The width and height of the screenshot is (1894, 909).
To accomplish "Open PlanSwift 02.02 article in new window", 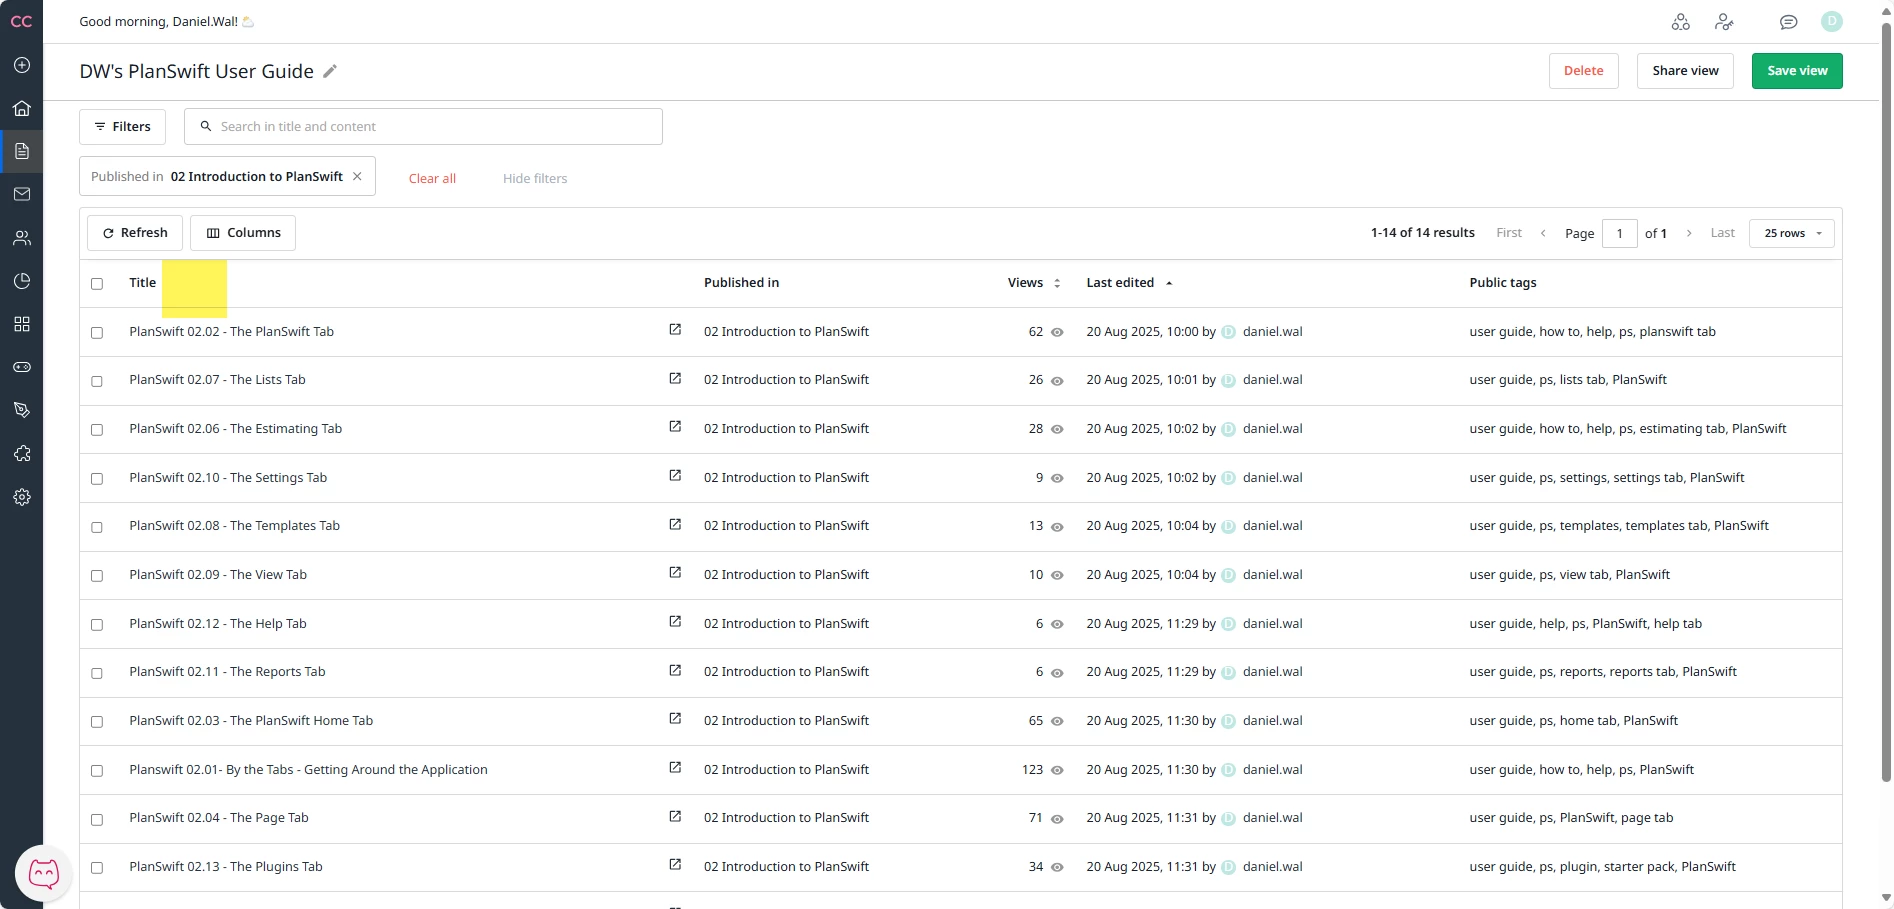I will pos(675,330).
